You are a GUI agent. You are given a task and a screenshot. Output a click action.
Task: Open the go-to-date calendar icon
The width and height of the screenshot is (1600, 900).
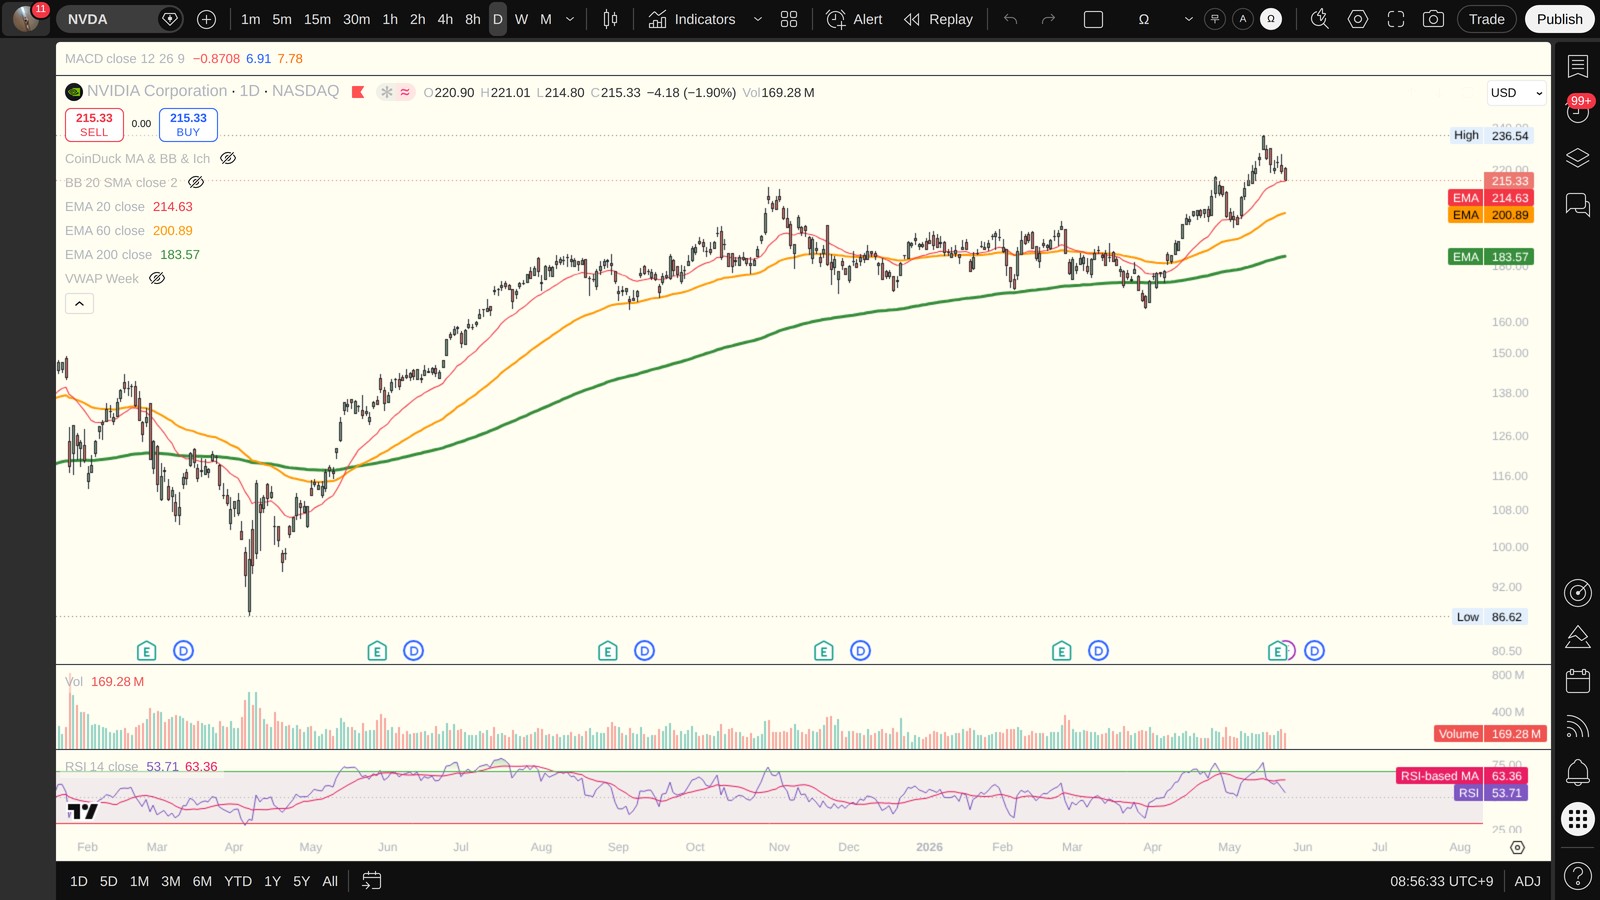371,881
